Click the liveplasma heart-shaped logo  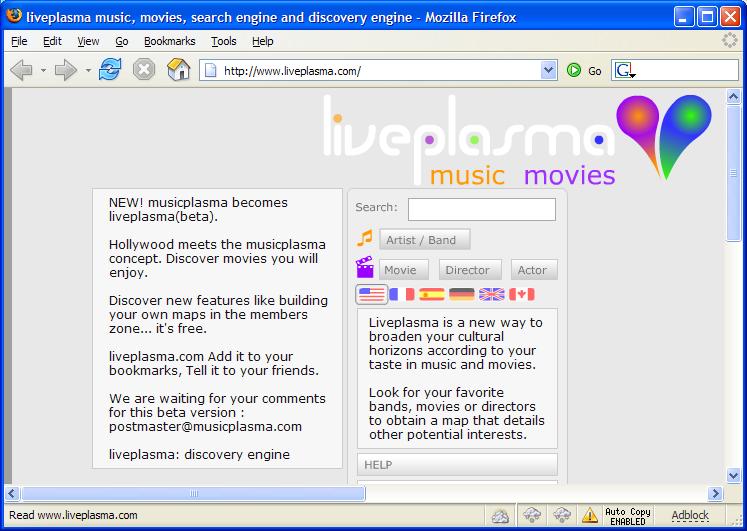coord(664,137)
